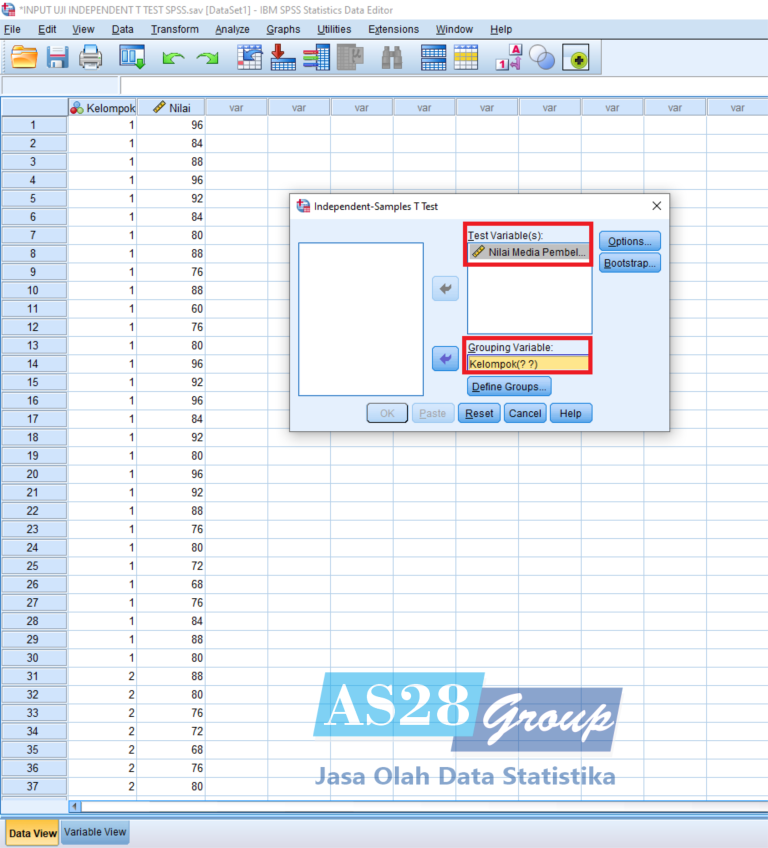768x848 pixels.
Task: Save the file using the floppy disk icon
Action: click(57, 58)
